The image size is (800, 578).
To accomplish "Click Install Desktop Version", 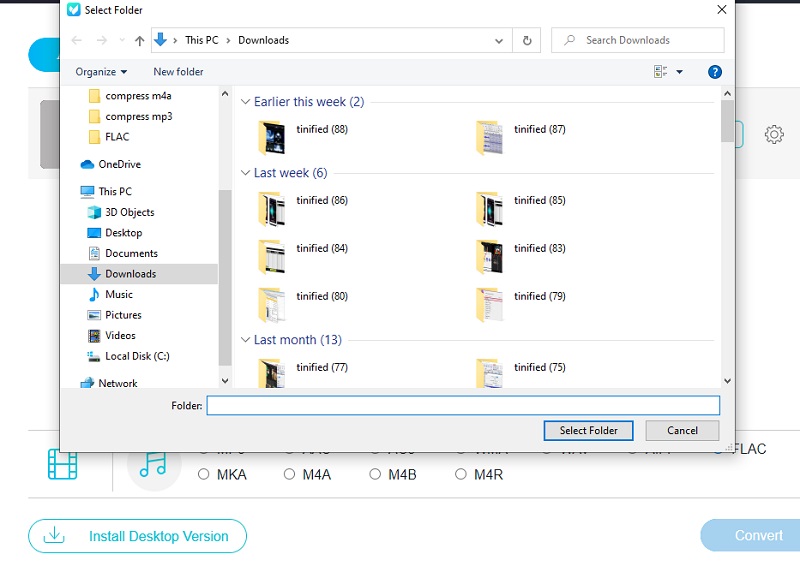I will [137, 536].
